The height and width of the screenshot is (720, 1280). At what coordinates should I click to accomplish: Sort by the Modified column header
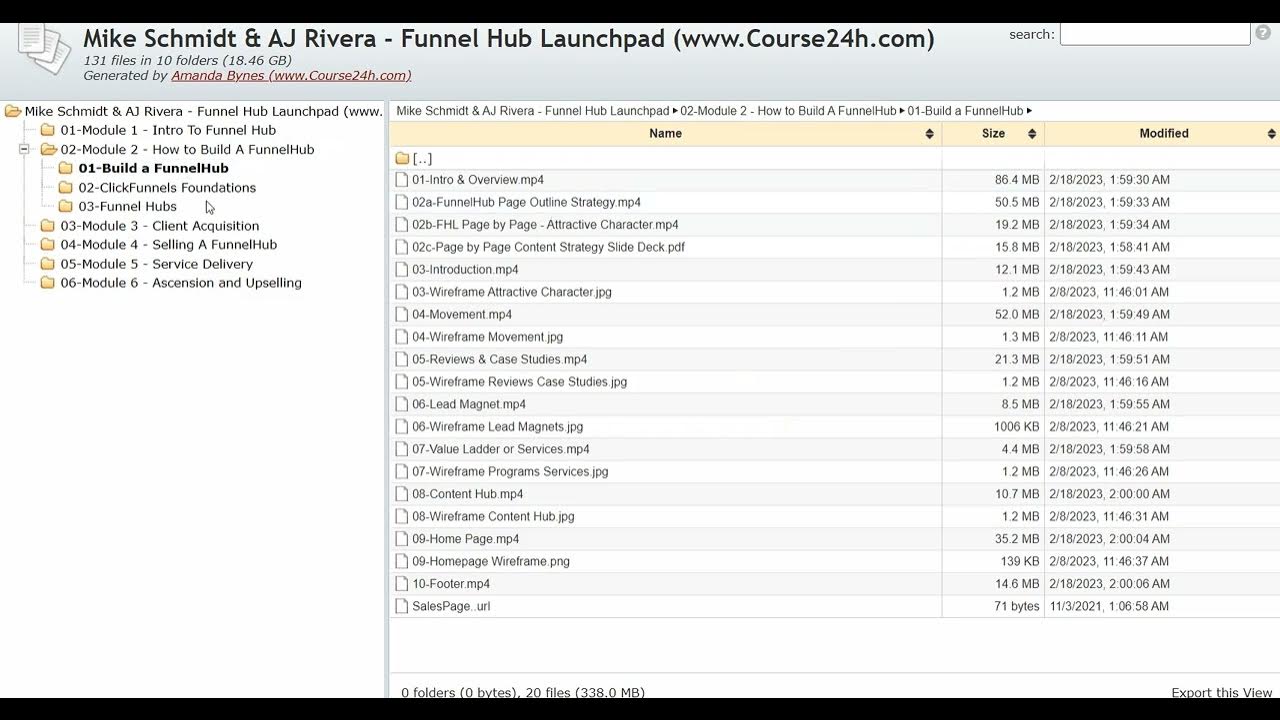1163,134
